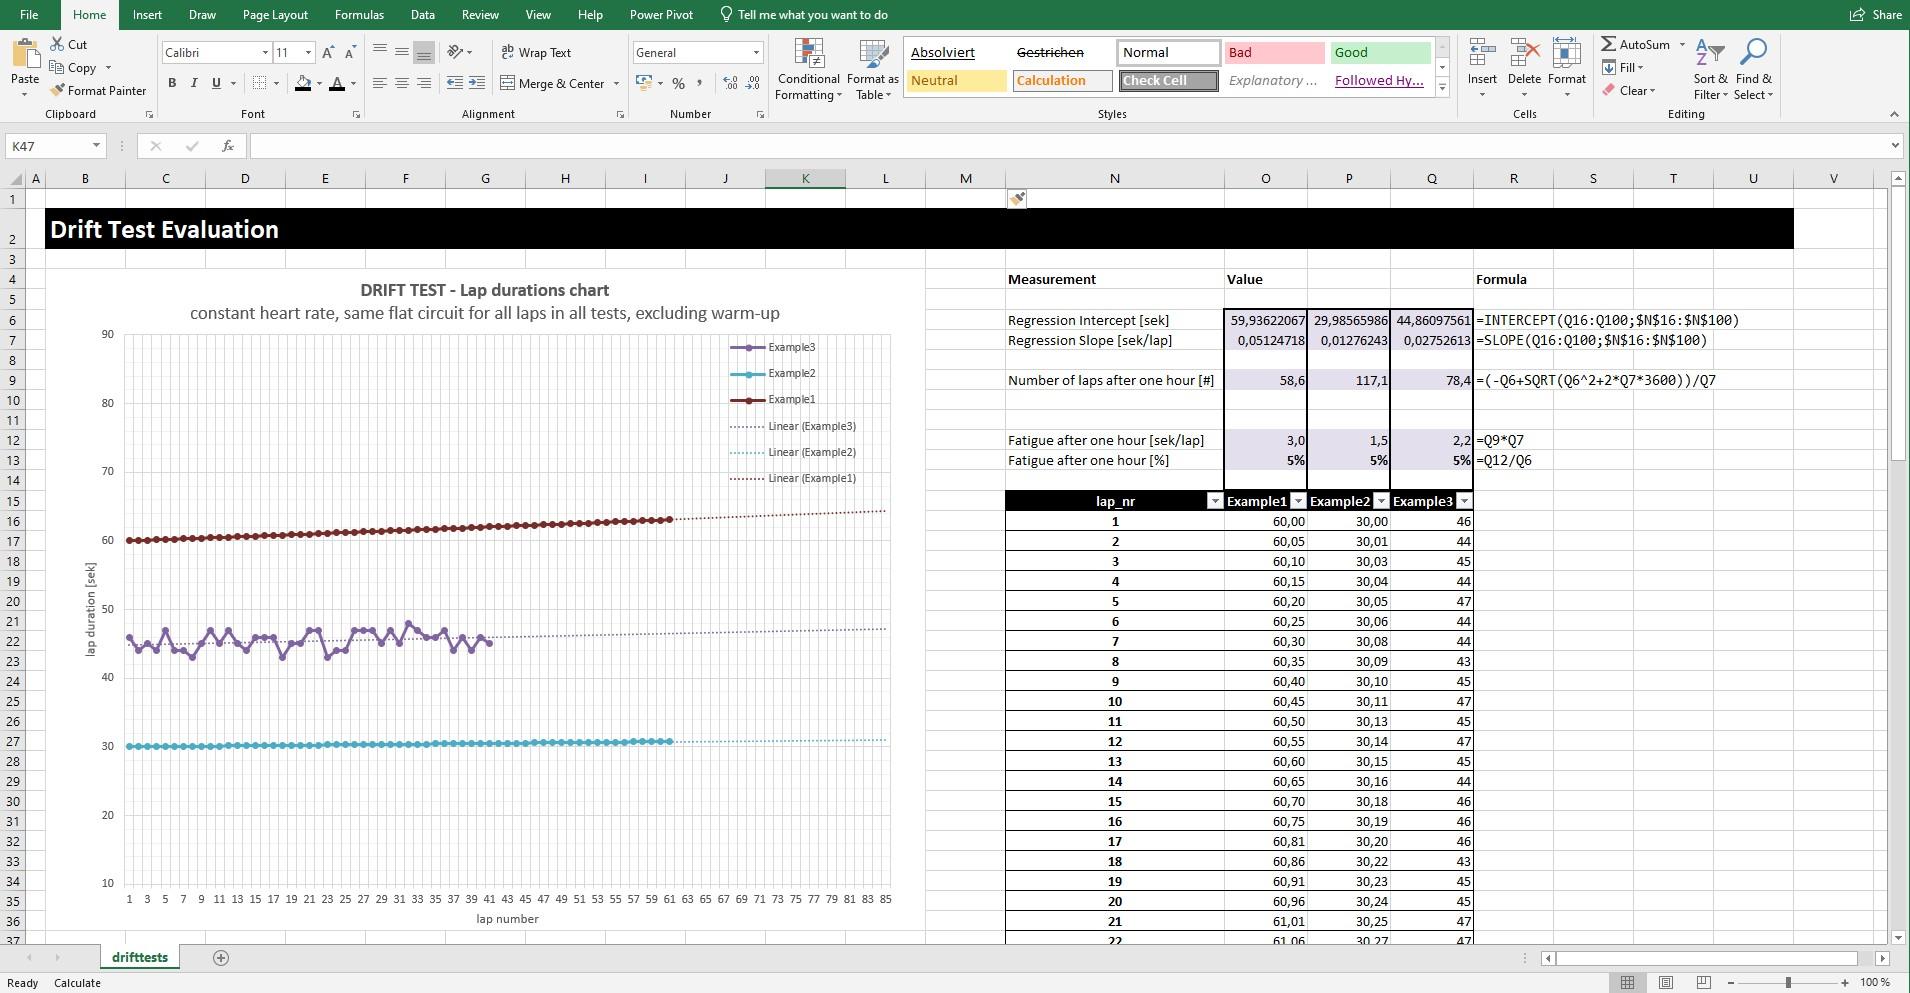Open the General number format dropdown
Viewport: 1910px width, 993px height.
pos(756,53)
